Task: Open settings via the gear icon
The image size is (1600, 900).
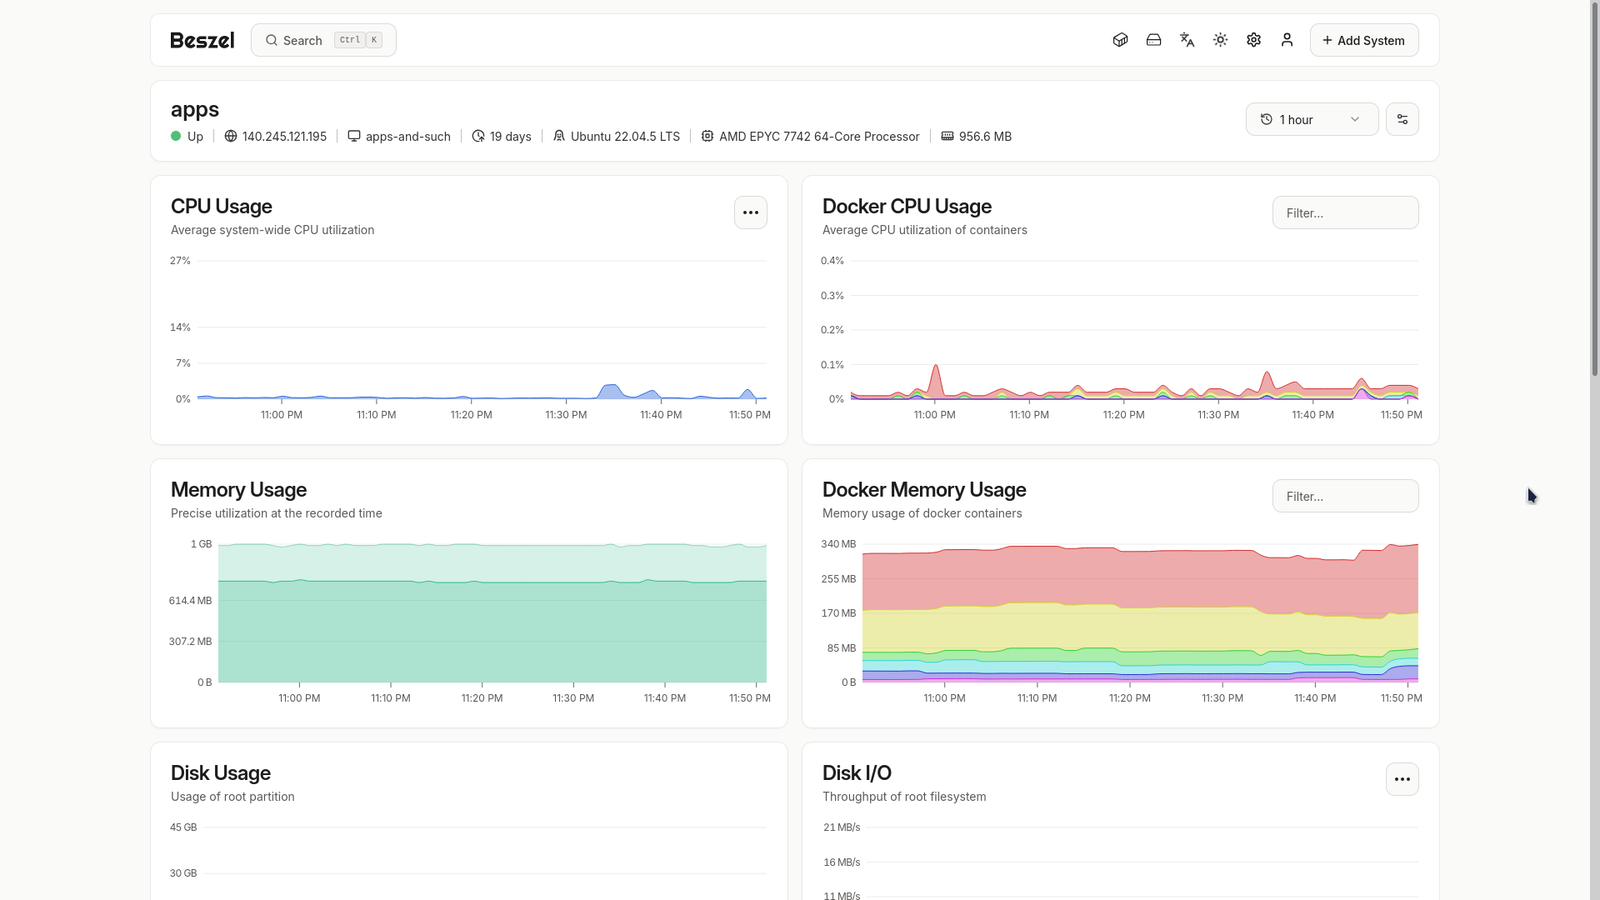Action: coord(1254,40)
